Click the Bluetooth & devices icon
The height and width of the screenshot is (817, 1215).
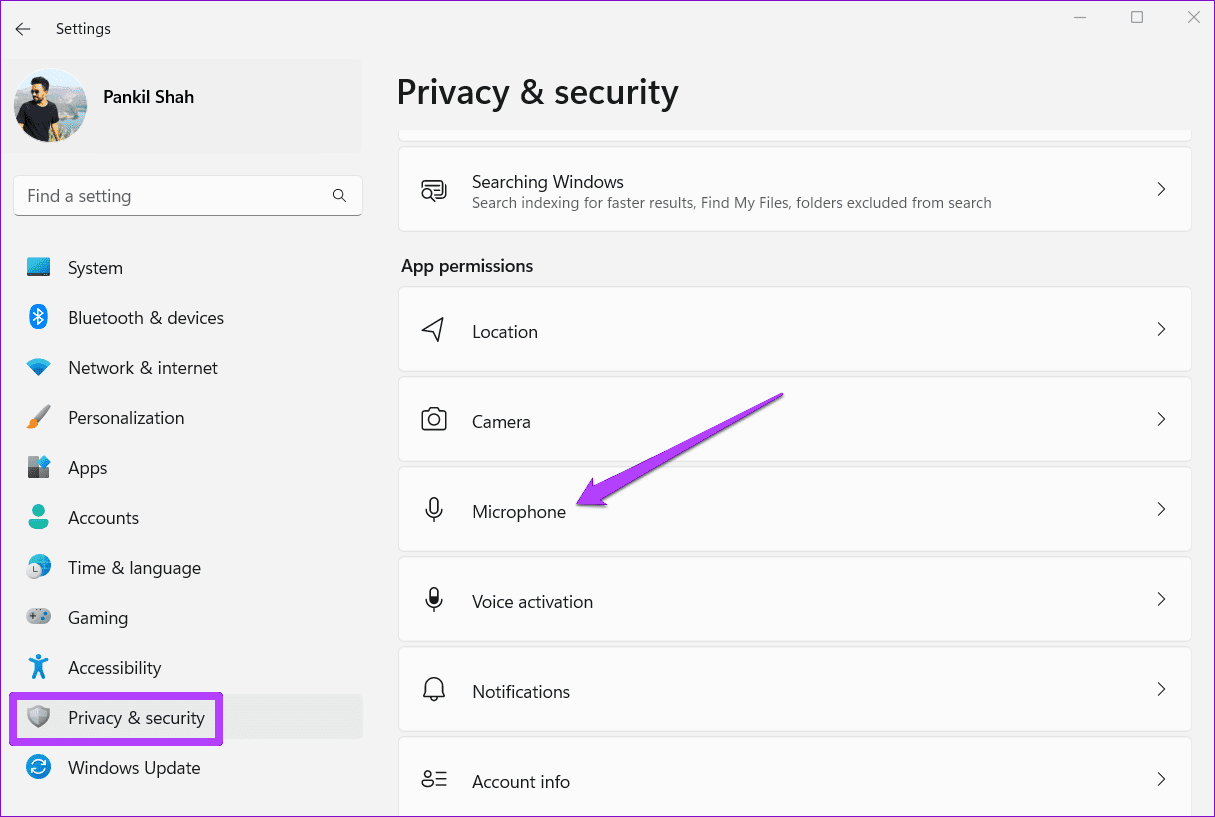pyautogui.click(x=38, y=317)
